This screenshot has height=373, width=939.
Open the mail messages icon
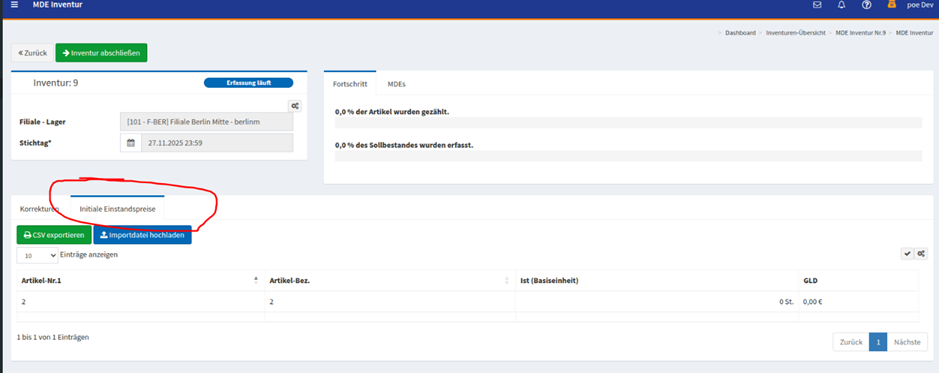tap(817, 5)
